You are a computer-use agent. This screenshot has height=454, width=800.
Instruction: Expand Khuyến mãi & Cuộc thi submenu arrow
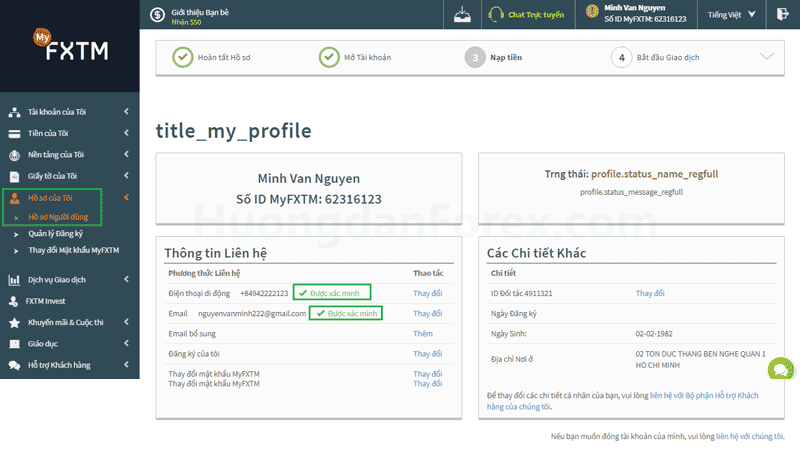coord(126,322)
